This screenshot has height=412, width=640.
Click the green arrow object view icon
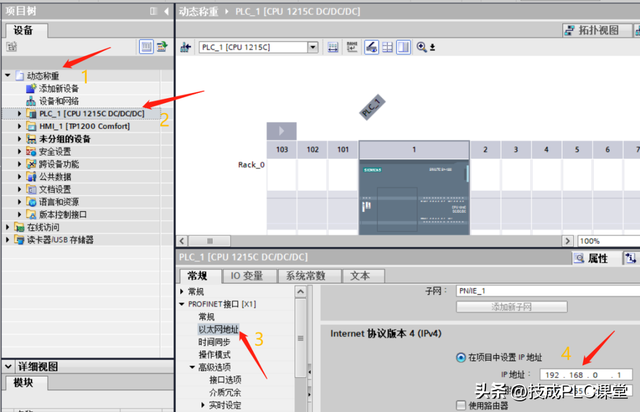click(x=162, y=47)
